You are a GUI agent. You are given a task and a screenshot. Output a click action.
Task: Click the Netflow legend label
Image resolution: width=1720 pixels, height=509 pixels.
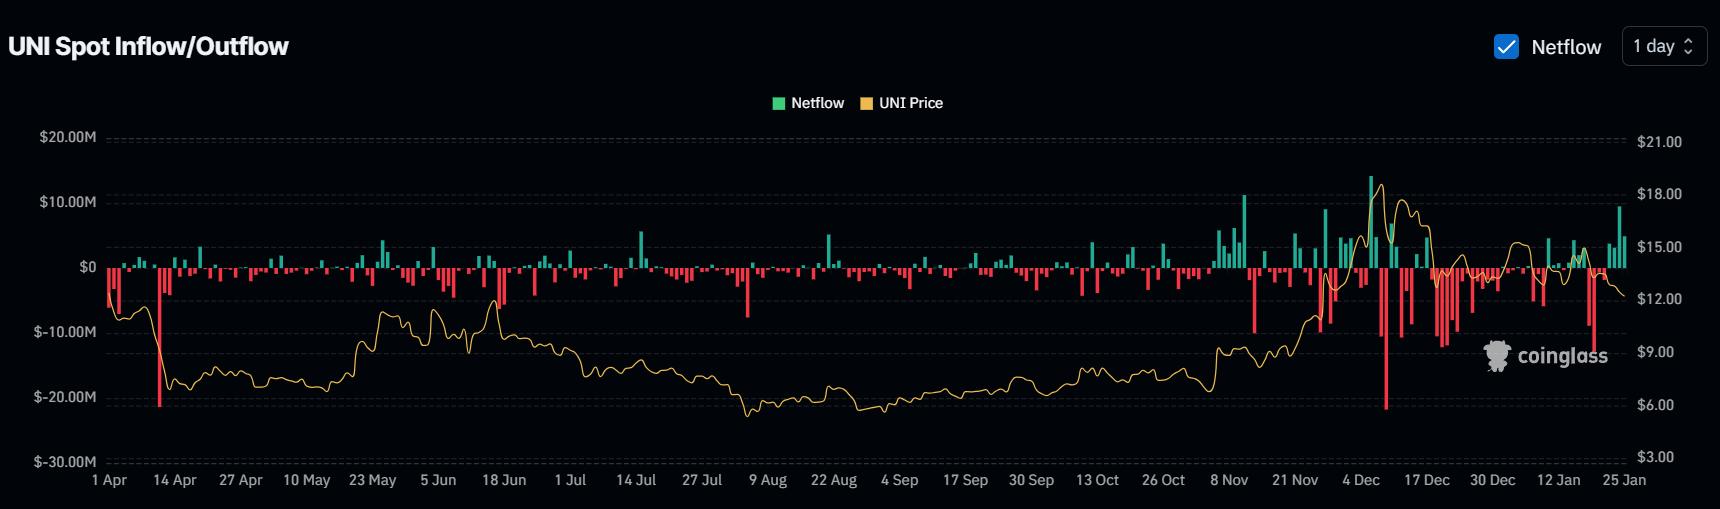tap(817, 103)
